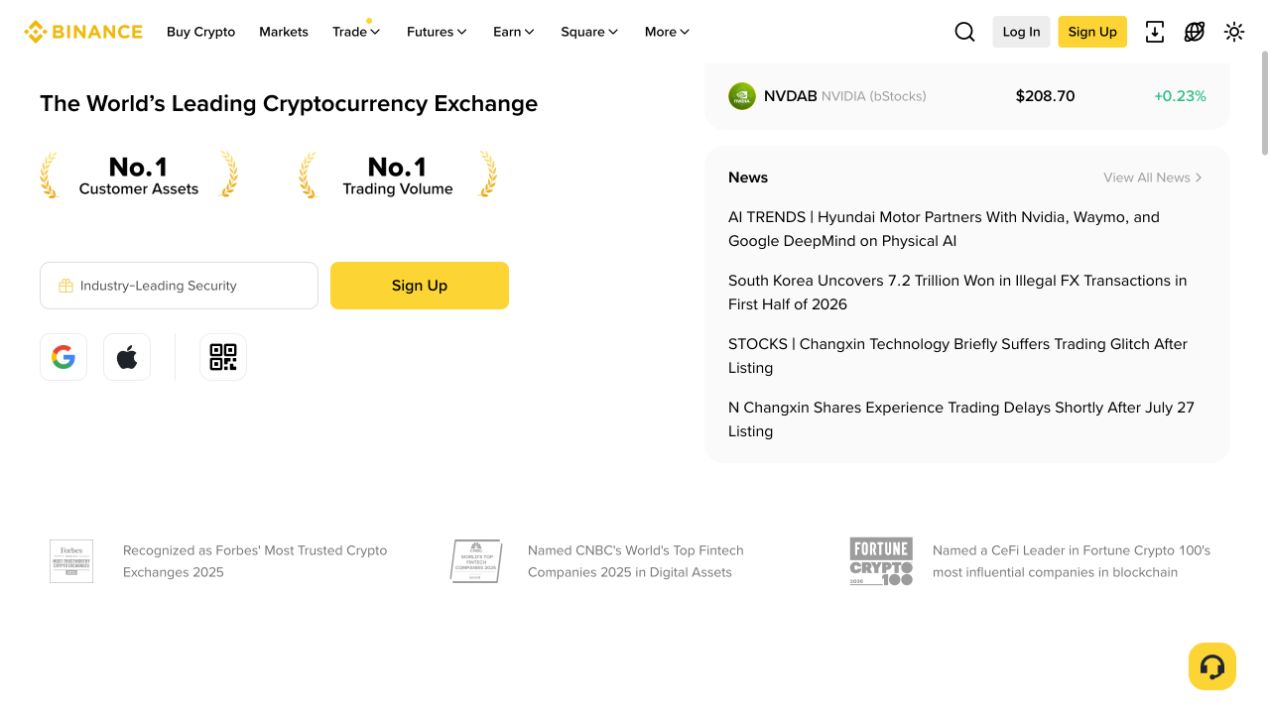Open Buy Crypto in navigation

tap(201, 32)
